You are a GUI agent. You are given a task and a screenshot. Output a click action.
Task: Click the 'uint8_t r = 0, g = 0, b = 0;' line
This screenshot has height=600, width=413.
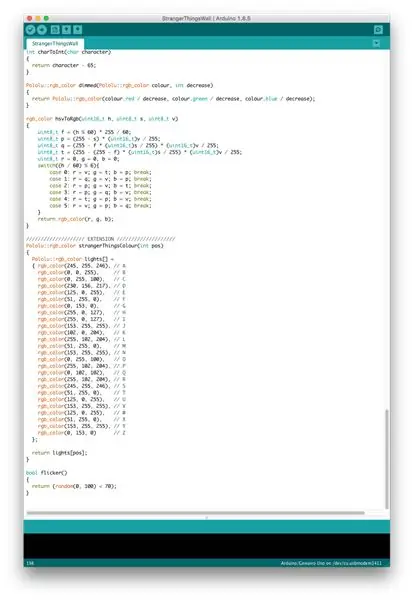point(78,159)
